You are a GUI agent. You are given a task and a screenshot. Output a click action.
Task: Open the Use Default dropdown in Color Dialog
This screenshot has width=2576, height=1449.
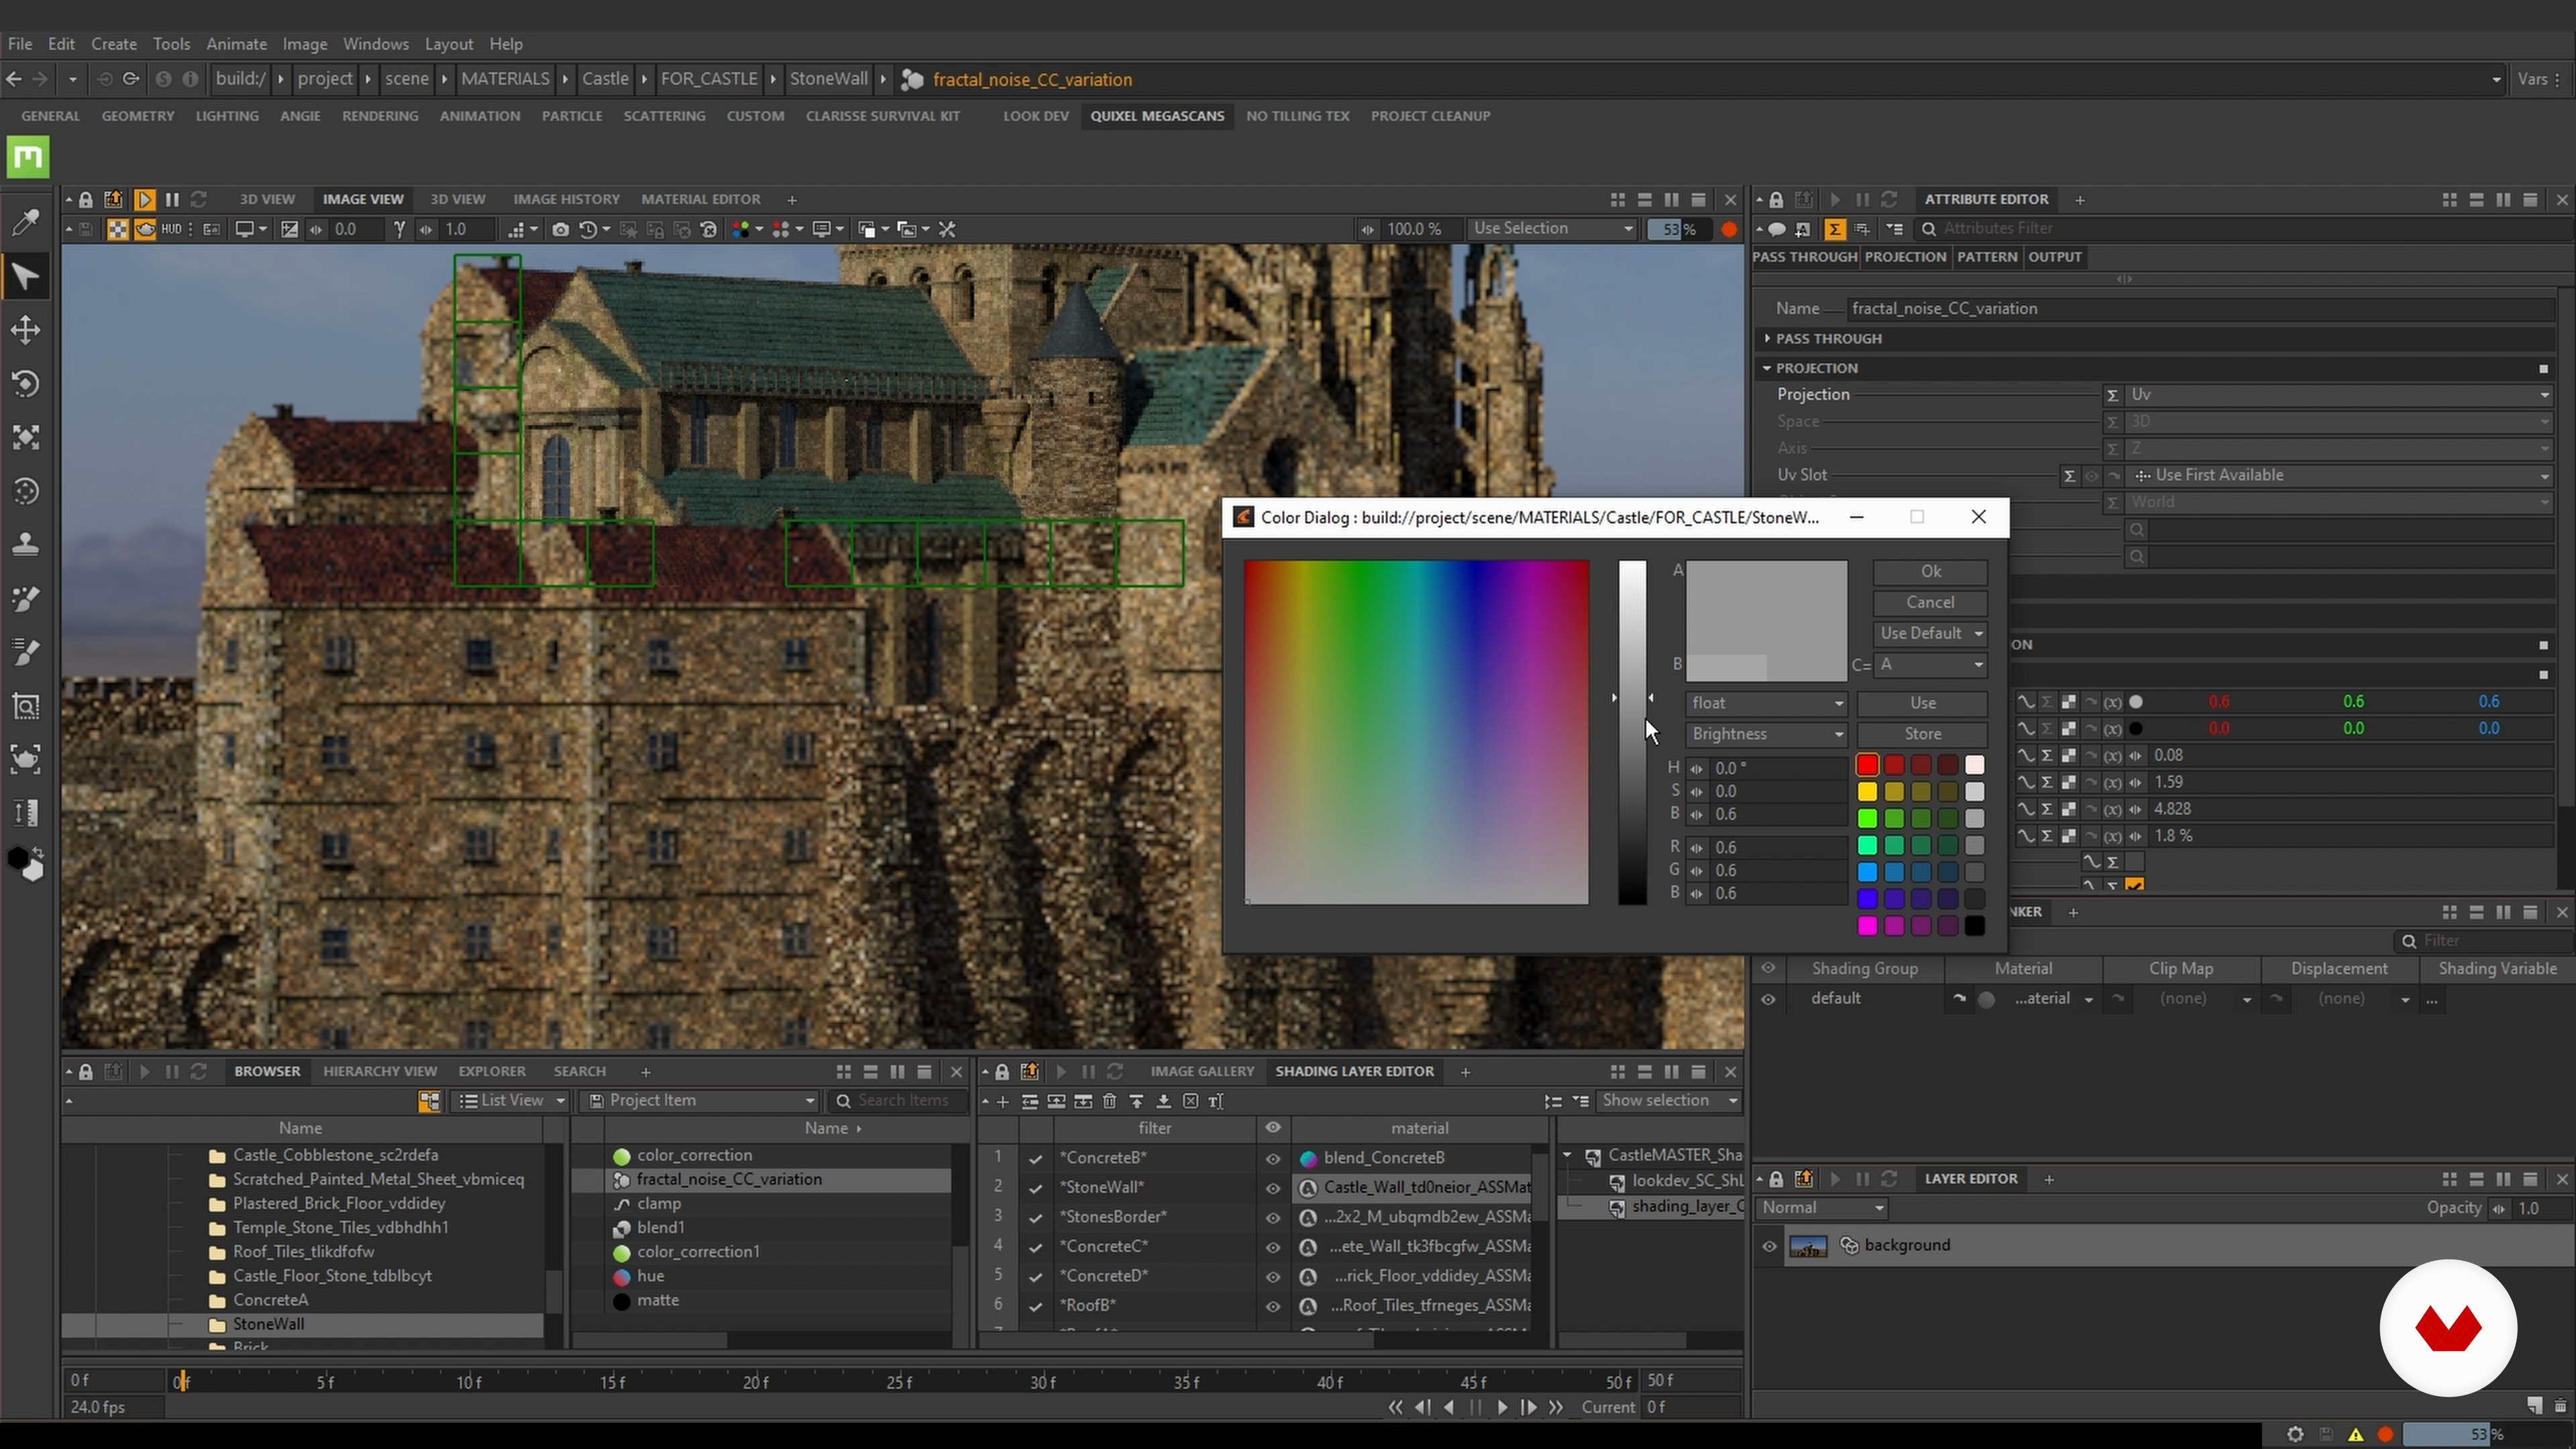[1929, 633]
